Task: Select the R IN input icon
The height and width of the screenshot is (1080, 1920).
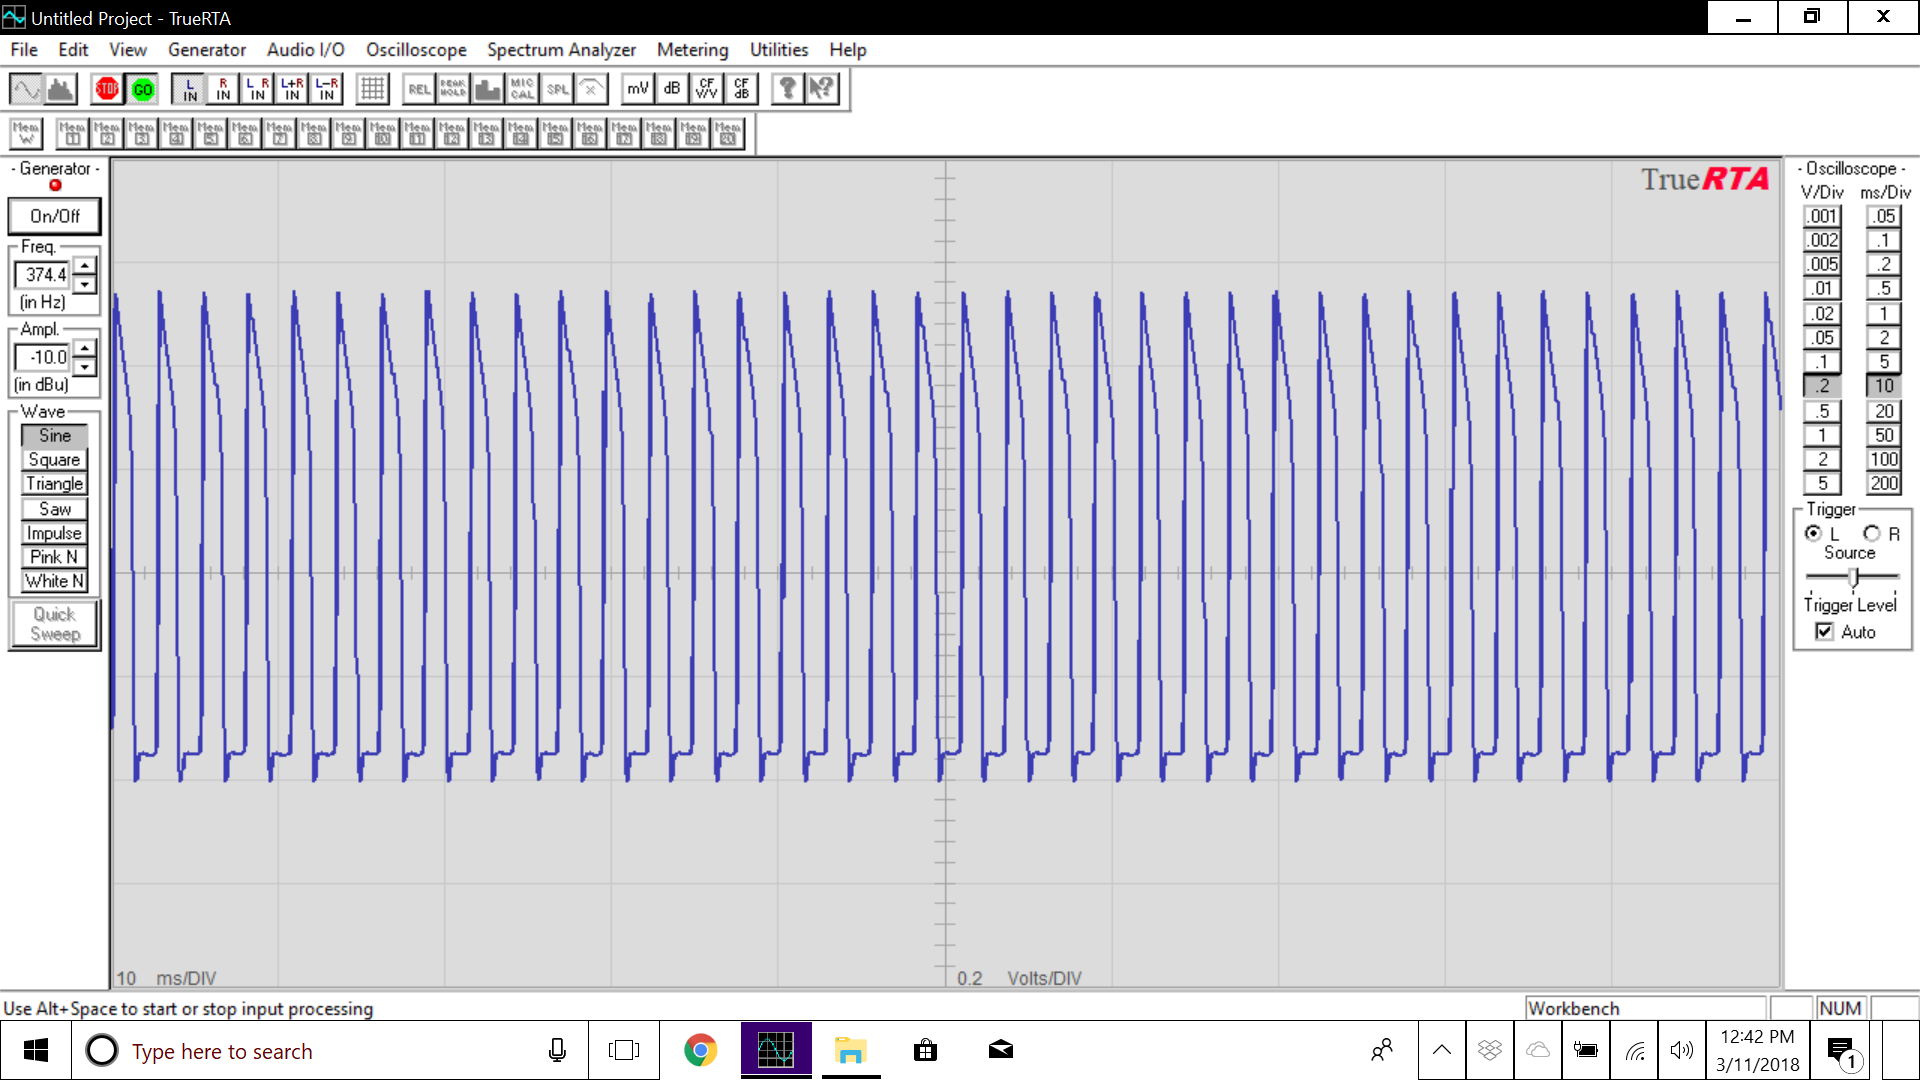Action: pyautogui.click(x=223, y=90)
